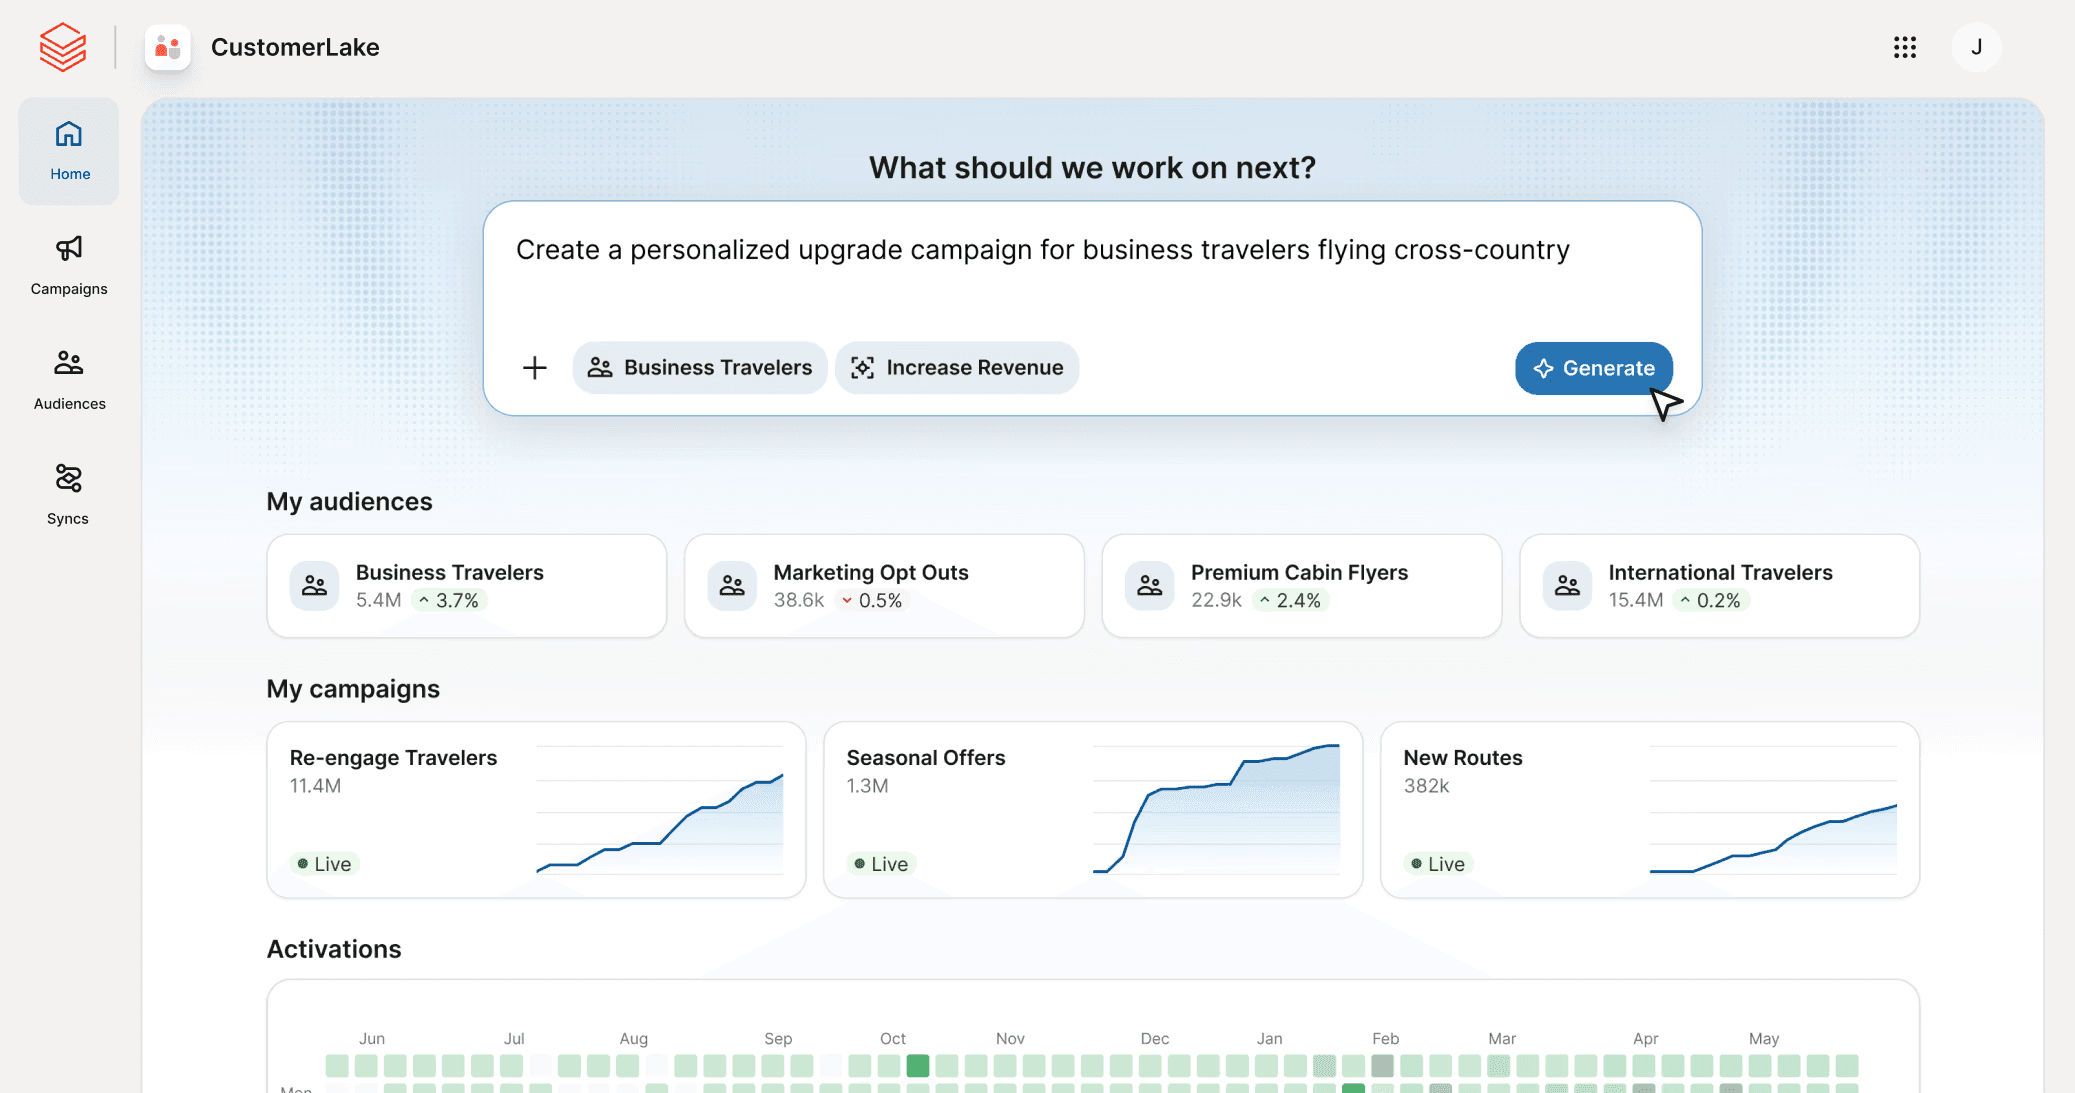Click the Marketing Opt Outs card people icon
Image resolution: width=2075 pixels, height=1093 pixels.
(732, 586)
